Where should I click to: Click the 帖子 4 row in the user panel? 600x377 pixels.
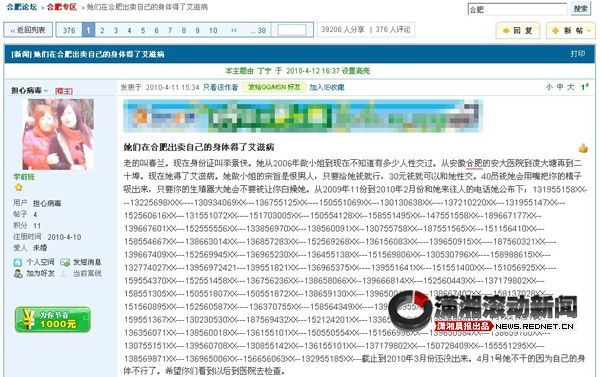tap(25, 214)
